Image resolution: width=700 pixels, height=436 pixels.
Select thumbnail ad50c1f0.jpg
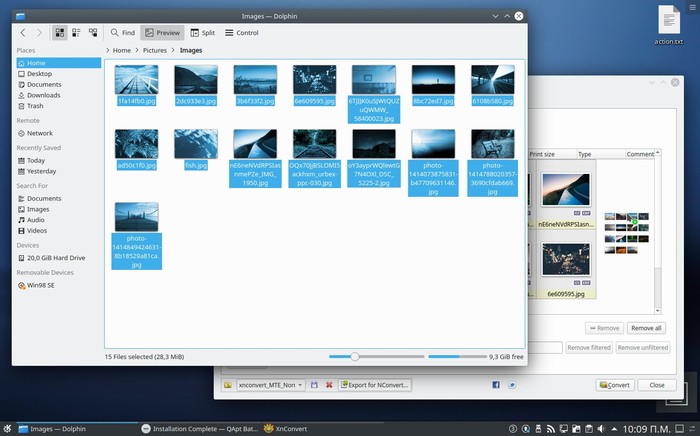pyautogui.click(x=136, y=144)
